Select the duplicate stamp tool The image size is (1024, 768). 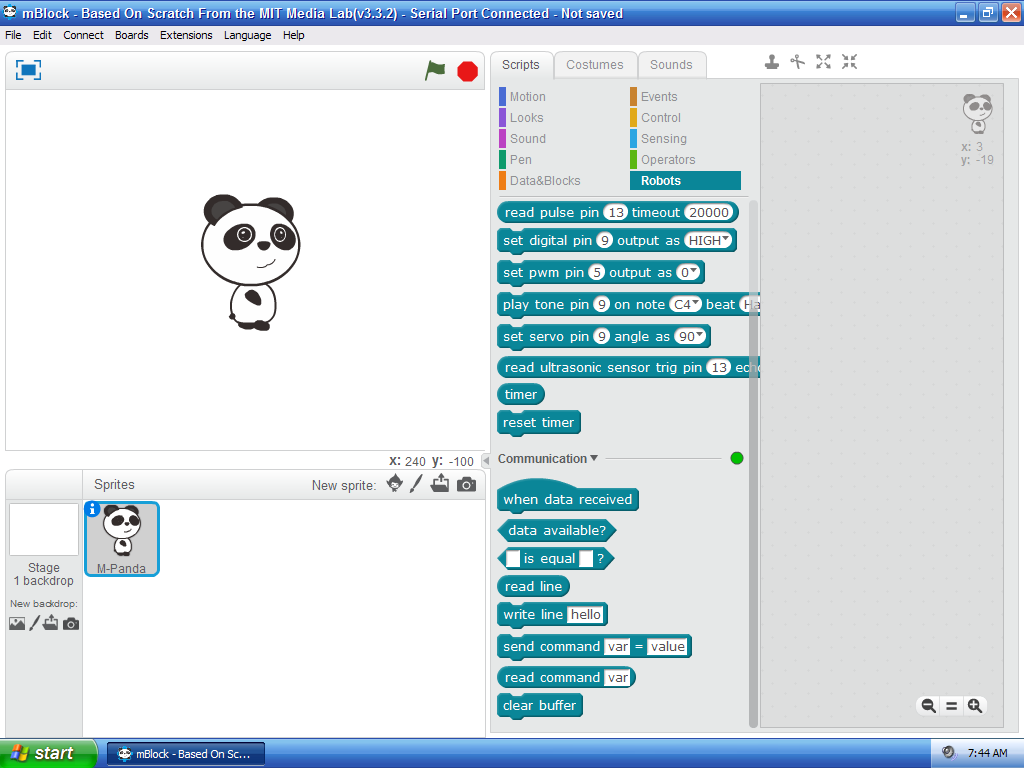point(772,62)
